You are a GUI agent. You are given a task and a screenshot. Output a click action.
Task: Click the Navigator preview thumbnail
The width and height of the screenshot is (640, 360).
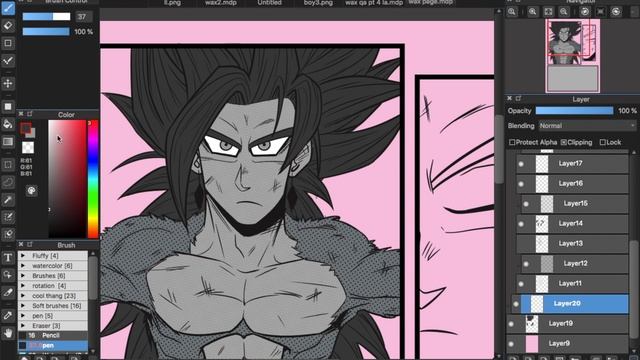[573, 55]
